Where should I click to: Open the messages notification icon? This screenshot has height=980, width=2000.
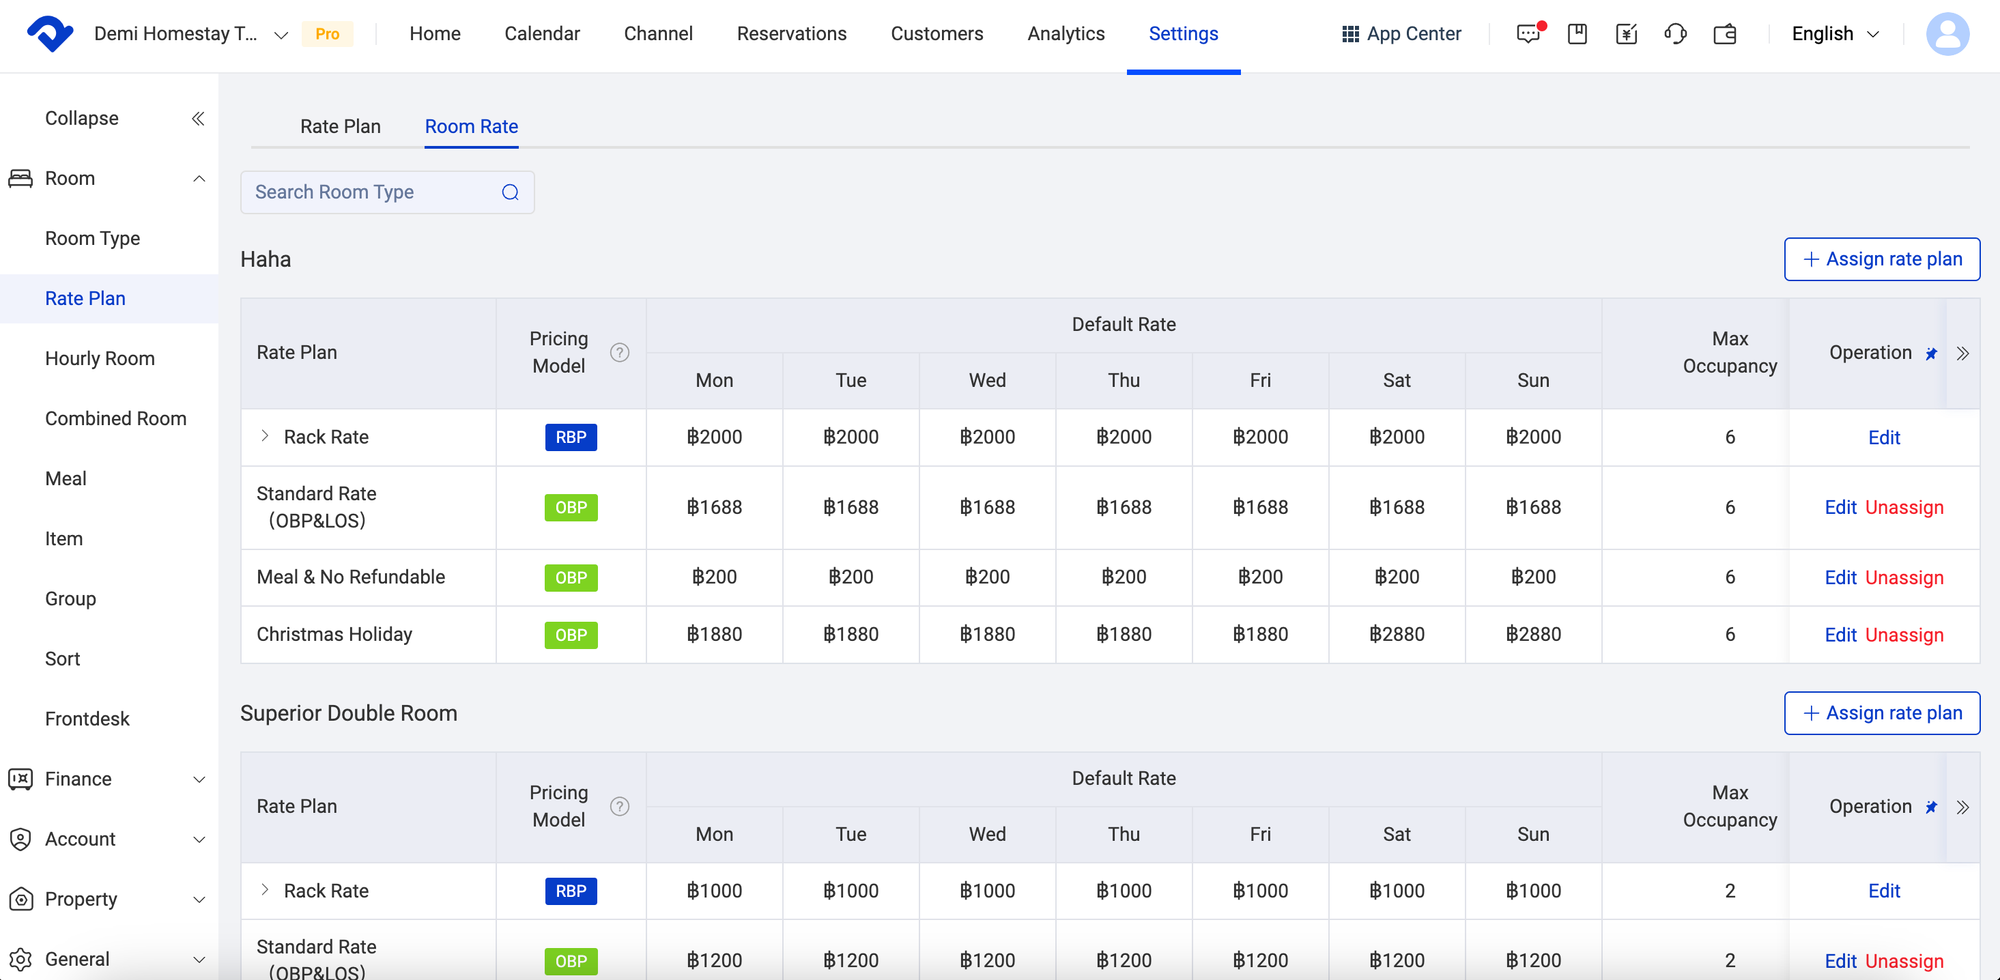click(x=1528, y=33)
